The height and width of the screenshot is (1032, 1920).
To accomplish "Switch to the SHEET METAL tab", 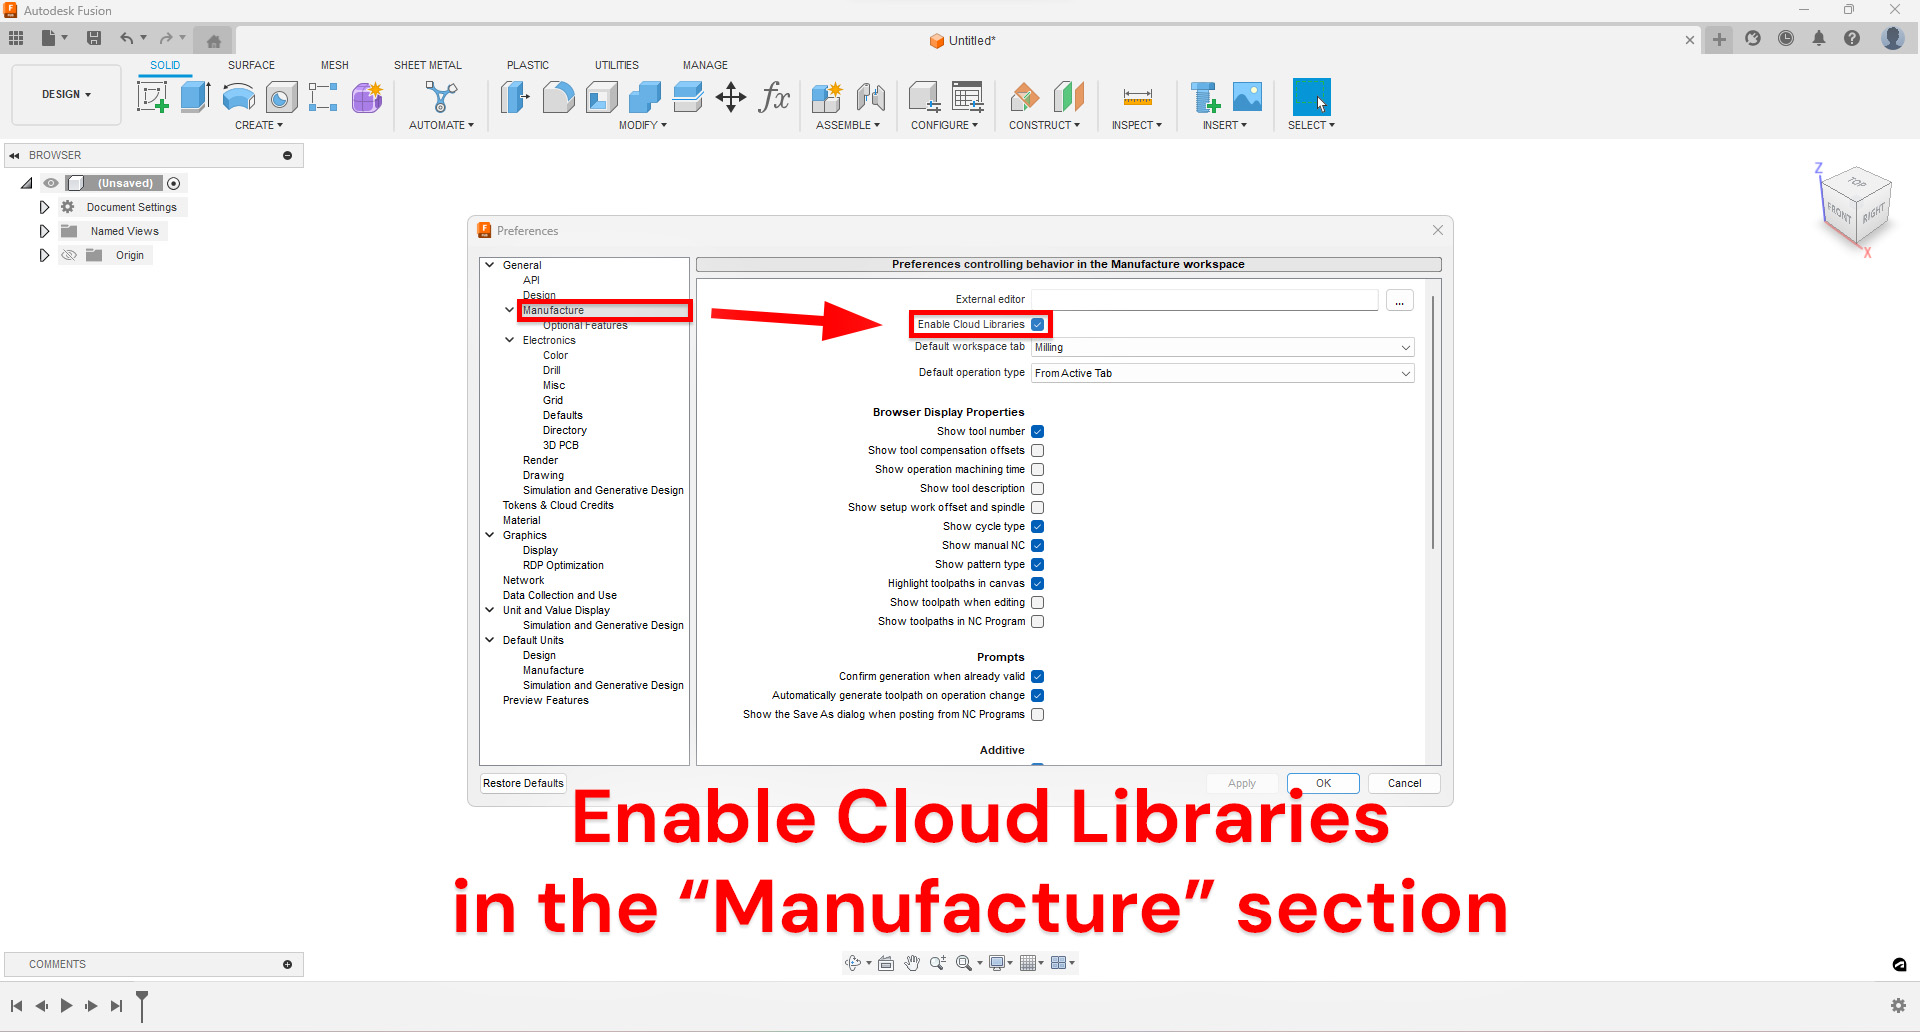I will 428,65.
